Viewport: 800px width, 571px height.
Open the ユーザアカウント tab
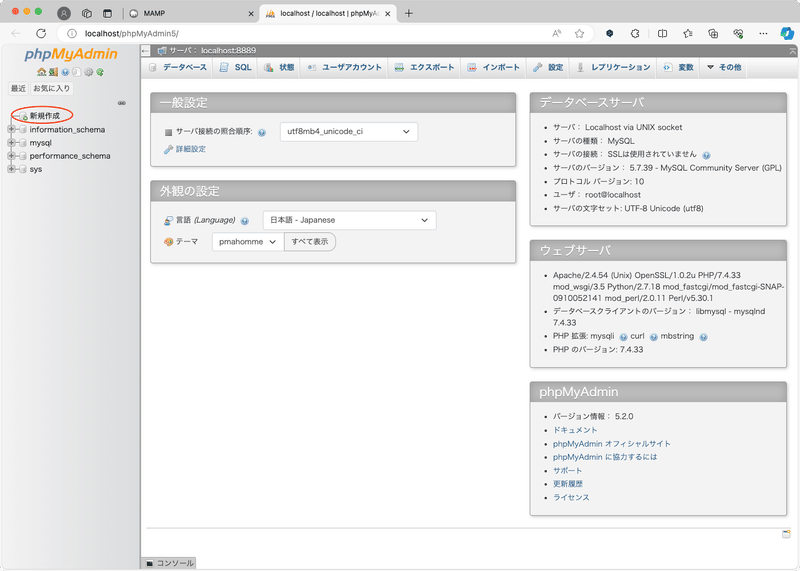344,67
